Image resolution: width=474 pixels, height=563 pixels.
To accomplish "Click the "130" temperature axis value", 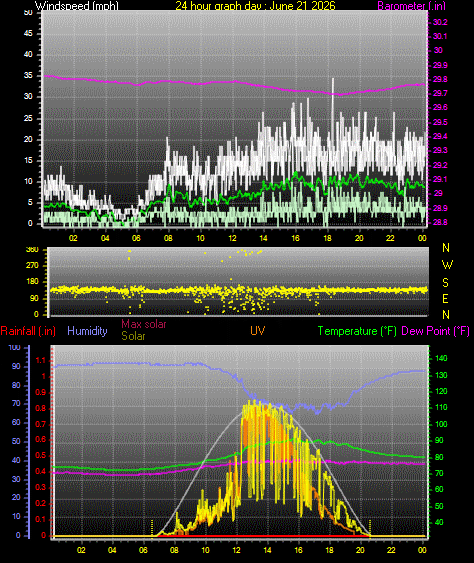I will click(x=441, y=375).
